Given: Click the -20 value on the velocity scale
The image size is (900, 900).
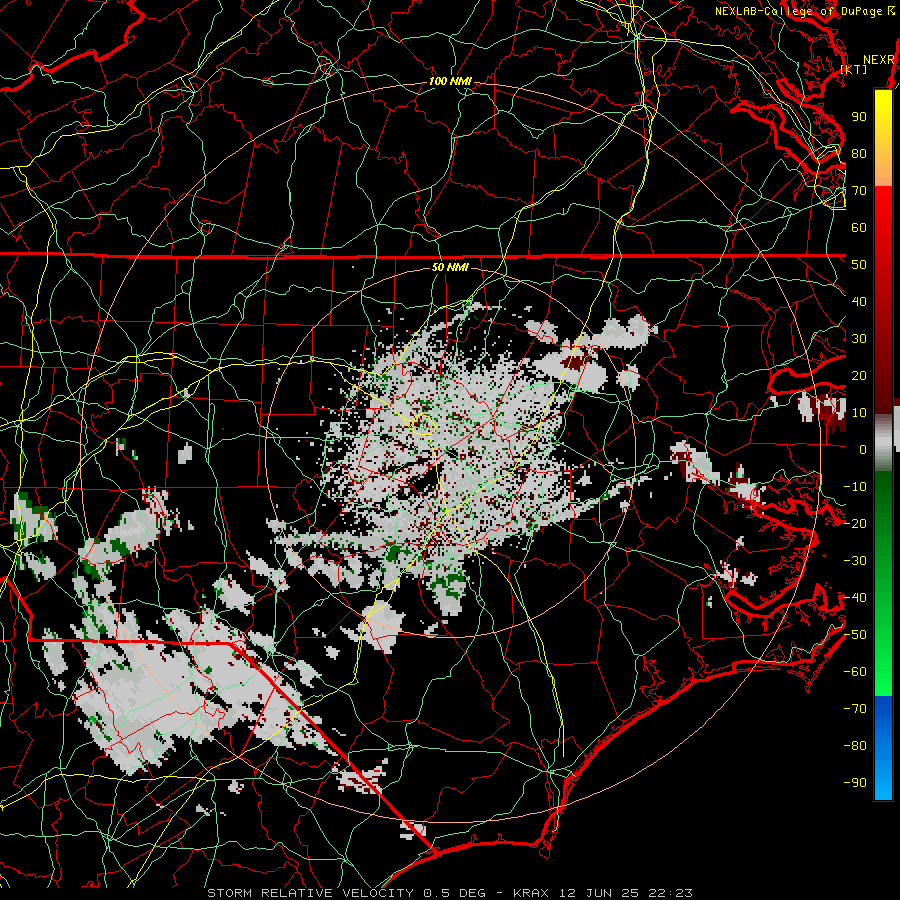Looking at the screenshot, I should [x=855, y=524].
